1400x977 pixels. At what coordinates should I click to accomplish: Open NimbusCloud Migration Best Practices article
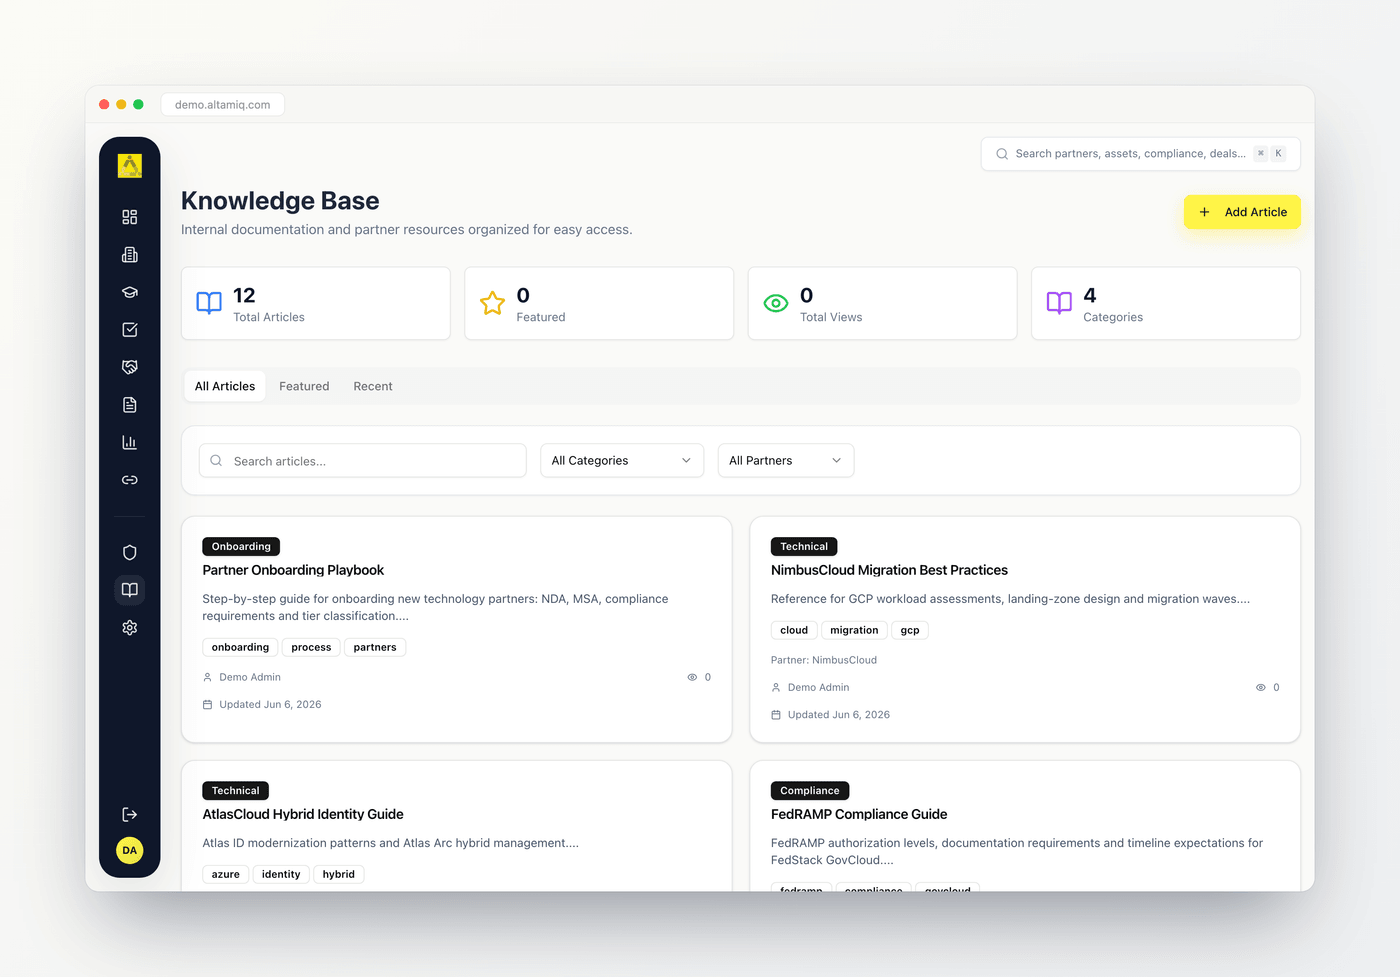(889, 570)
